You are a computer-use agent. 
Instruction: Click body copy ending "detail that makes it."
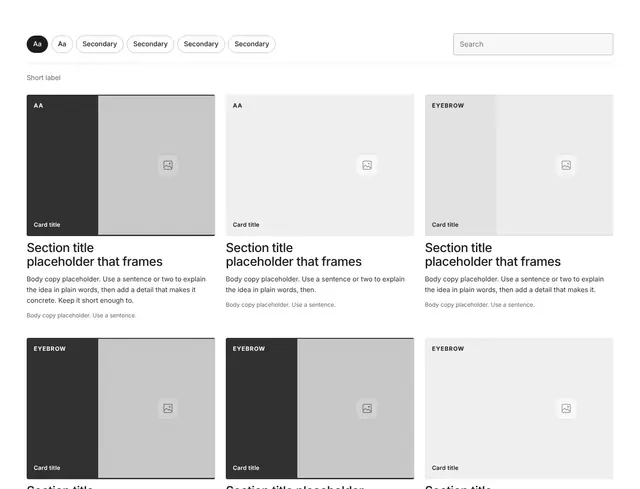click(514, 285)
